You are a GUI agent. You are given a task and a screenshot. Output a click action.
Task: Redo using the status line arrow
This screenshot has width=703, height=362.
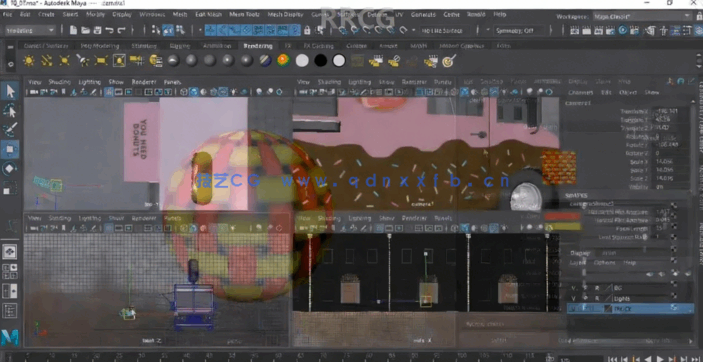[121, 31]
